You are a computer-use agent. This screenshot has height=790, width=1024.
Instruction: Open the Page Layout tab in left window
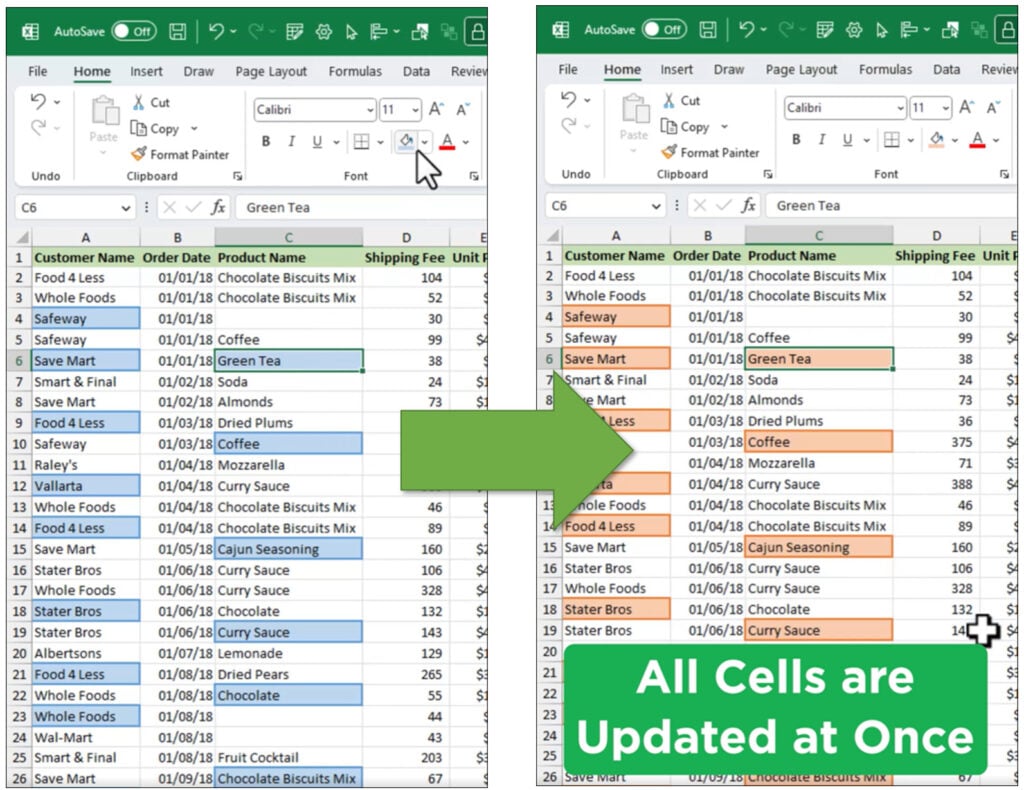[271, 71]
